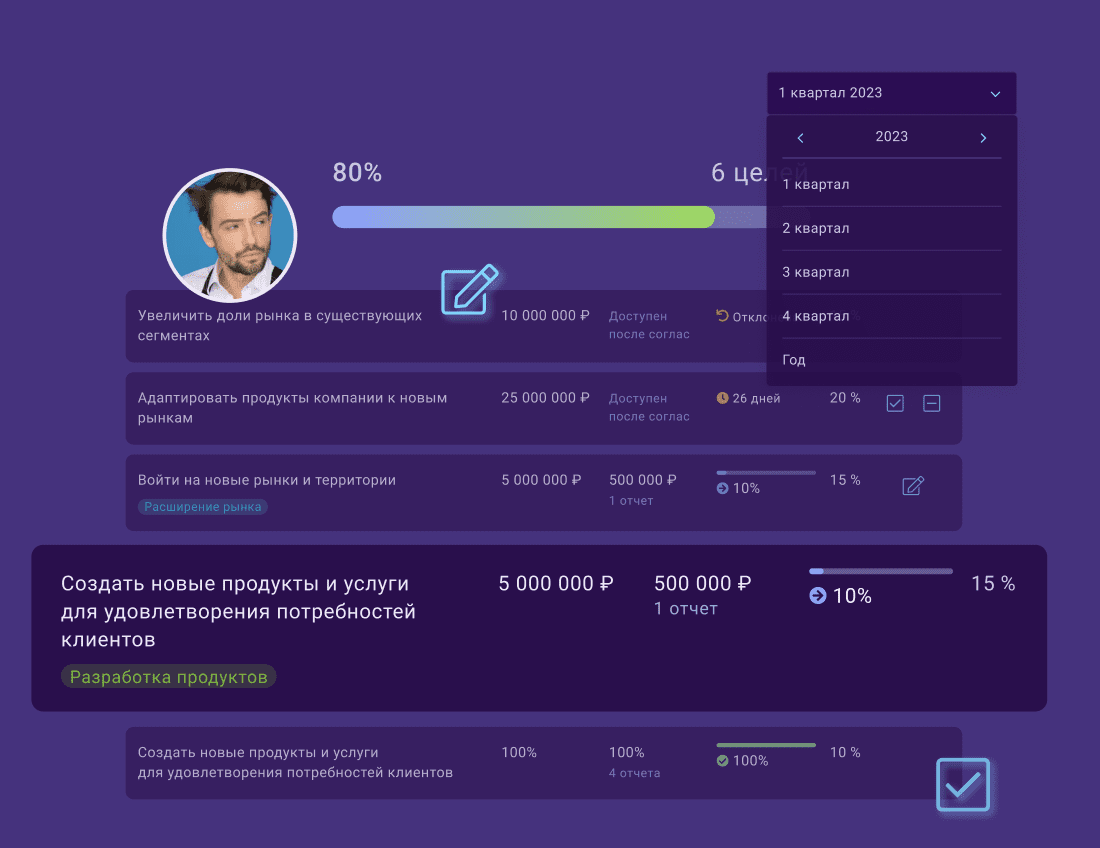Click the 80% overall progress bar

point(549,217)
